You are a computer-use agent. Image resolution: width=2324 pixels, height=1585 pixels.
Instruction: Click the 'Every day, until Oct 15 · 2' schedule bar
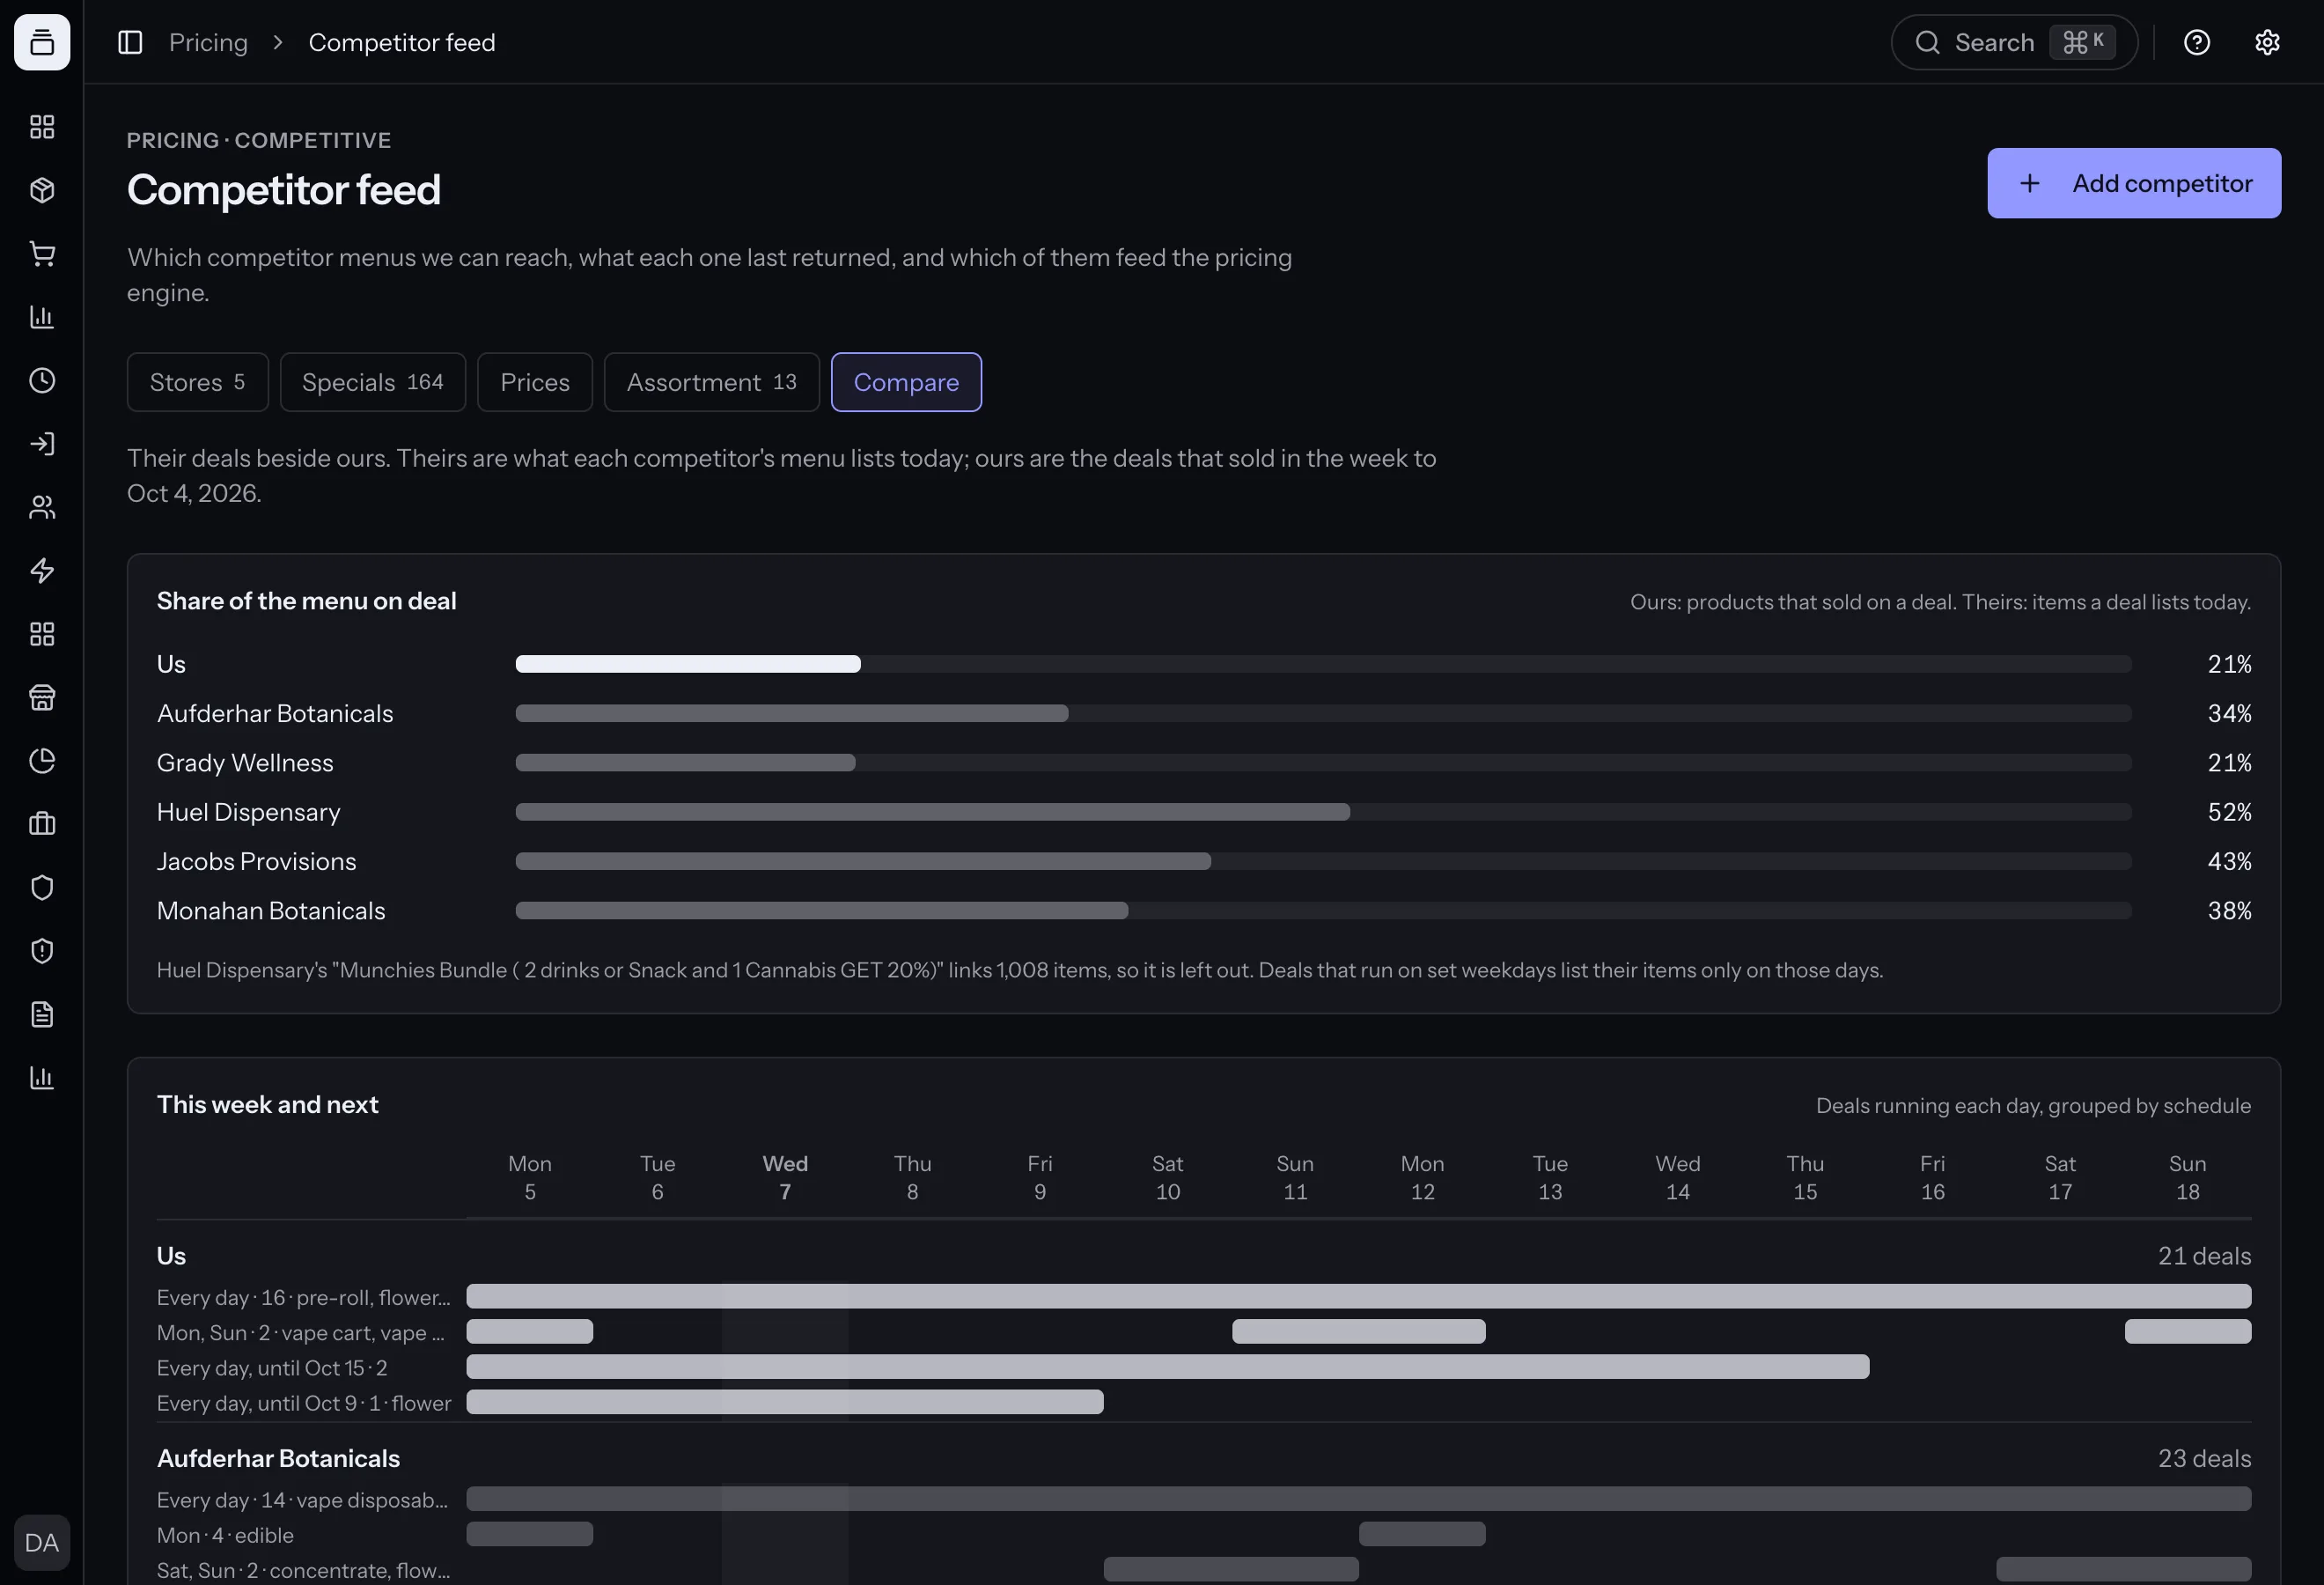[x=1168, y=1367]
